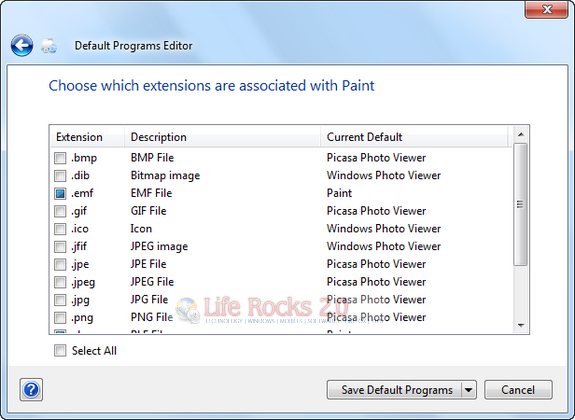Toggle the .gif extension checkbox
Viewport: 575px width, 420px height.
60,211
